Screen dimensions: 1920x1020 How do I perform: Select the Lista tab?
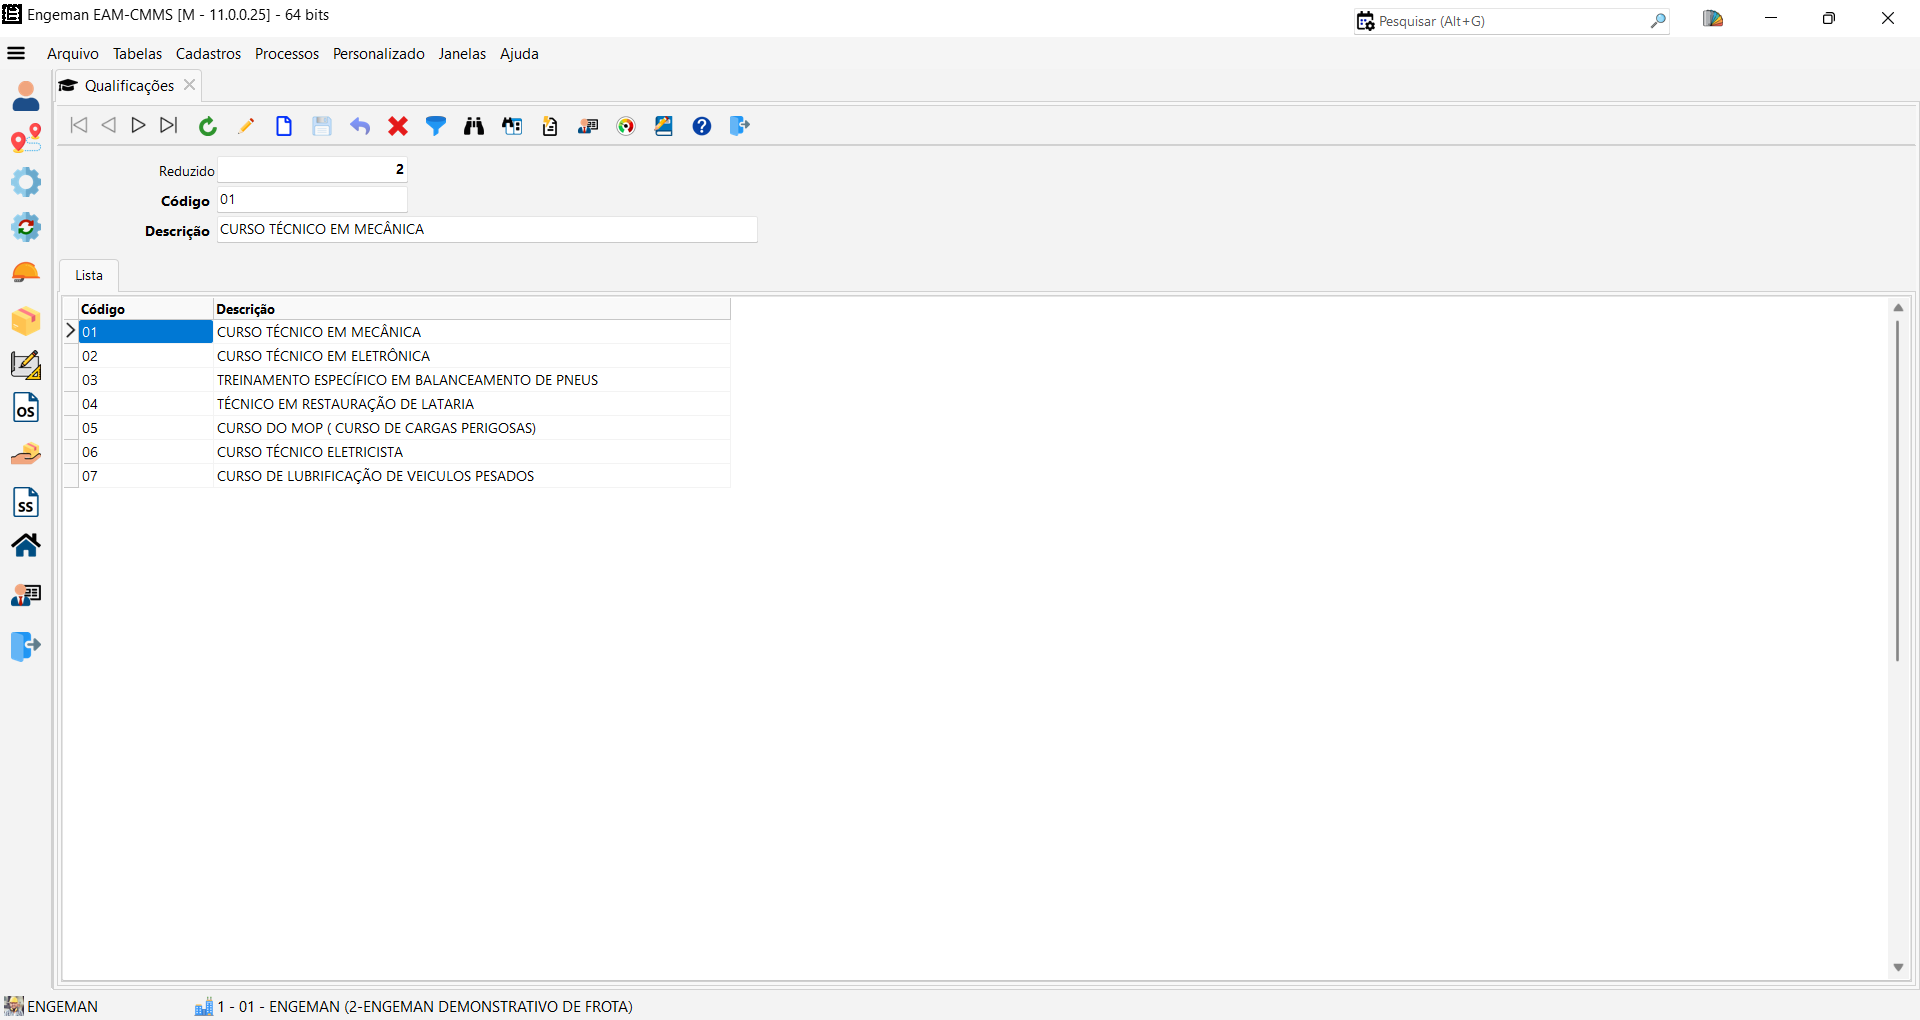89,275
